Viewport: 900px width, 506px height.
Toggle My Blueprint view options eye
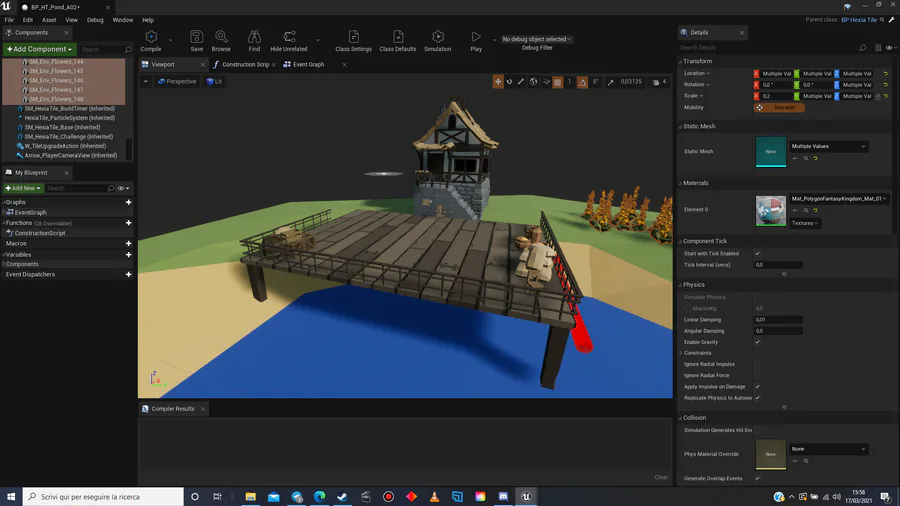(x=123, y=188)
